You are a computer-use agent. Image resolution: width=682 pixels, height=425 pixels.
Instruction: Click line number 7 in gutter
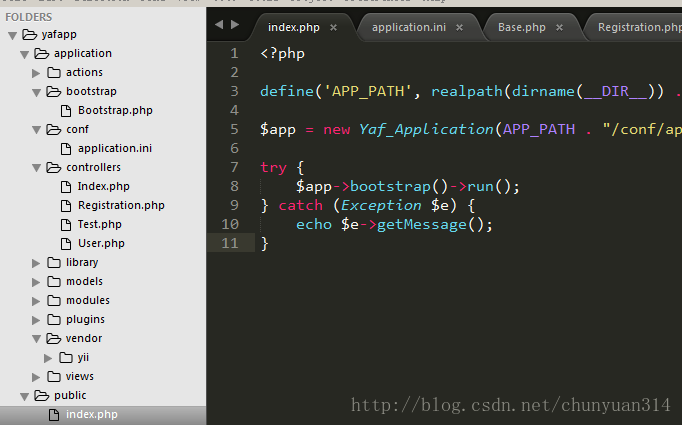[x=234, y=167]
